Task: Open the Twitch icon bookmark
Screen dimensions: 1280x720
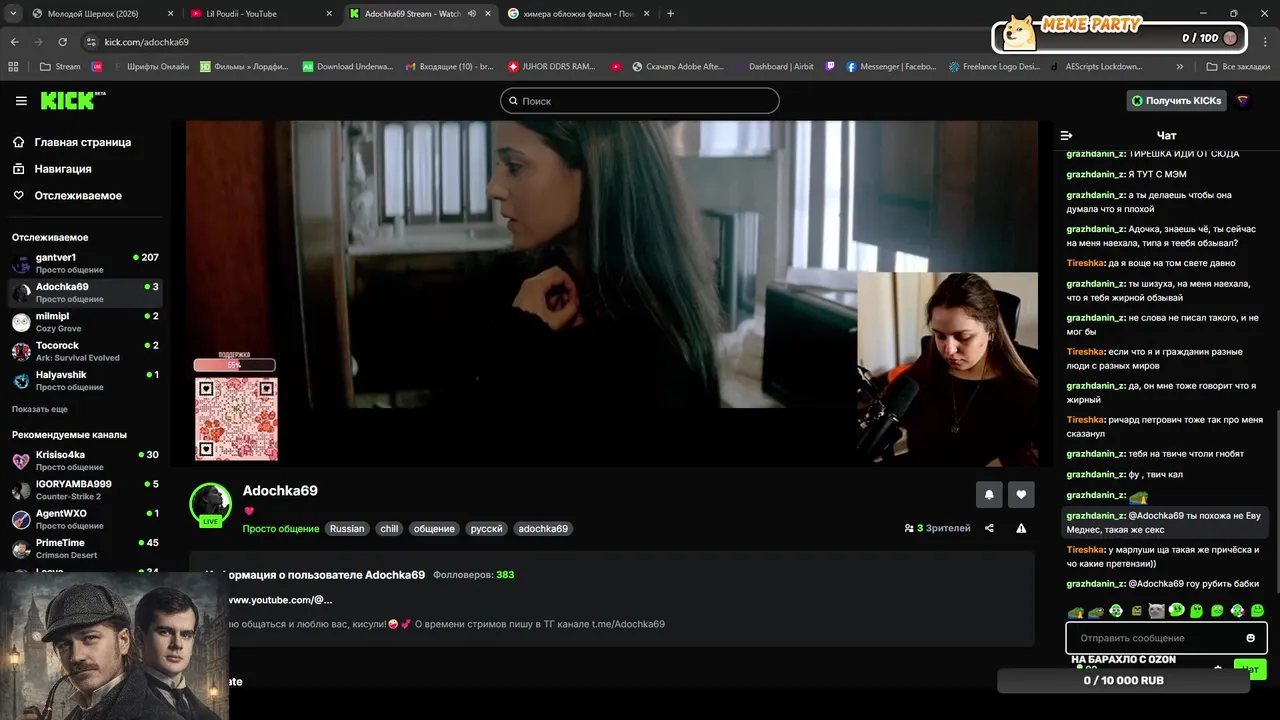Action: (830, 67)
